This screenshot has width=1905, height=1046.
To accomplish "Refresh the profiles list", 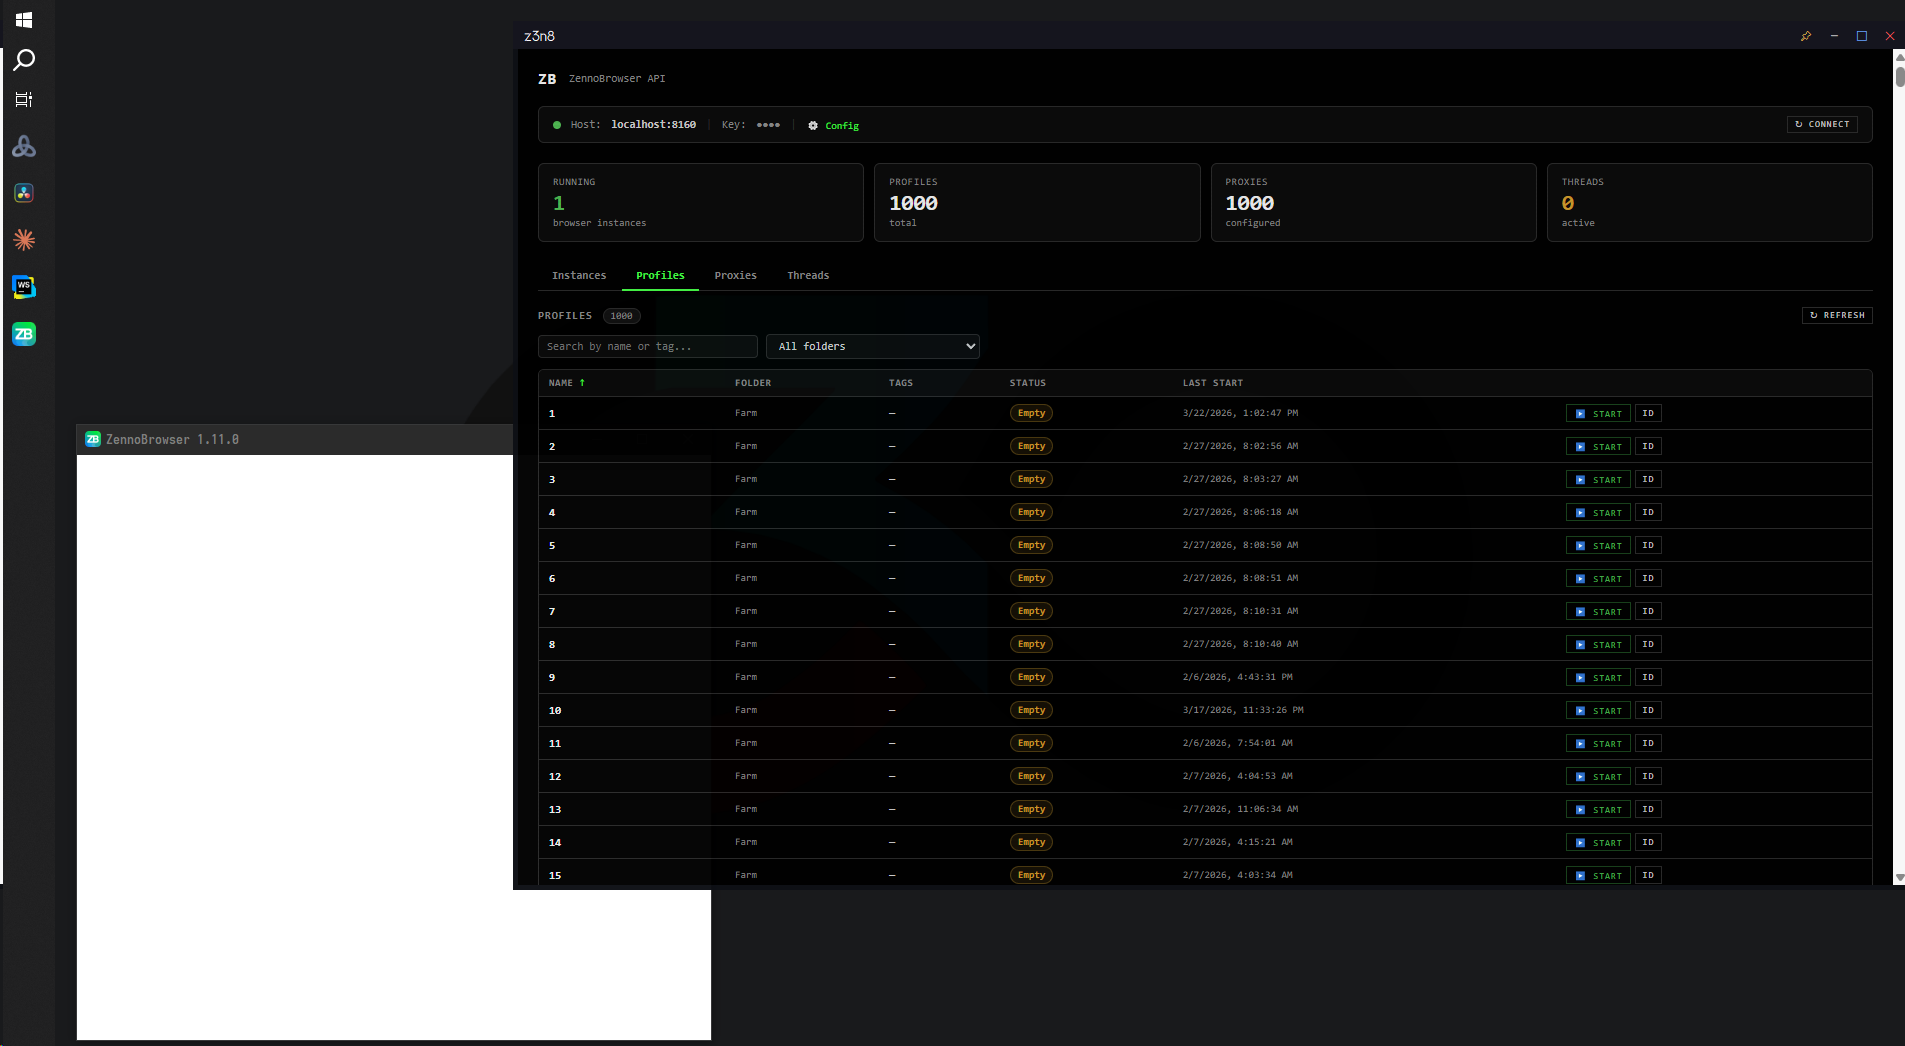I will pos(1837,315).
